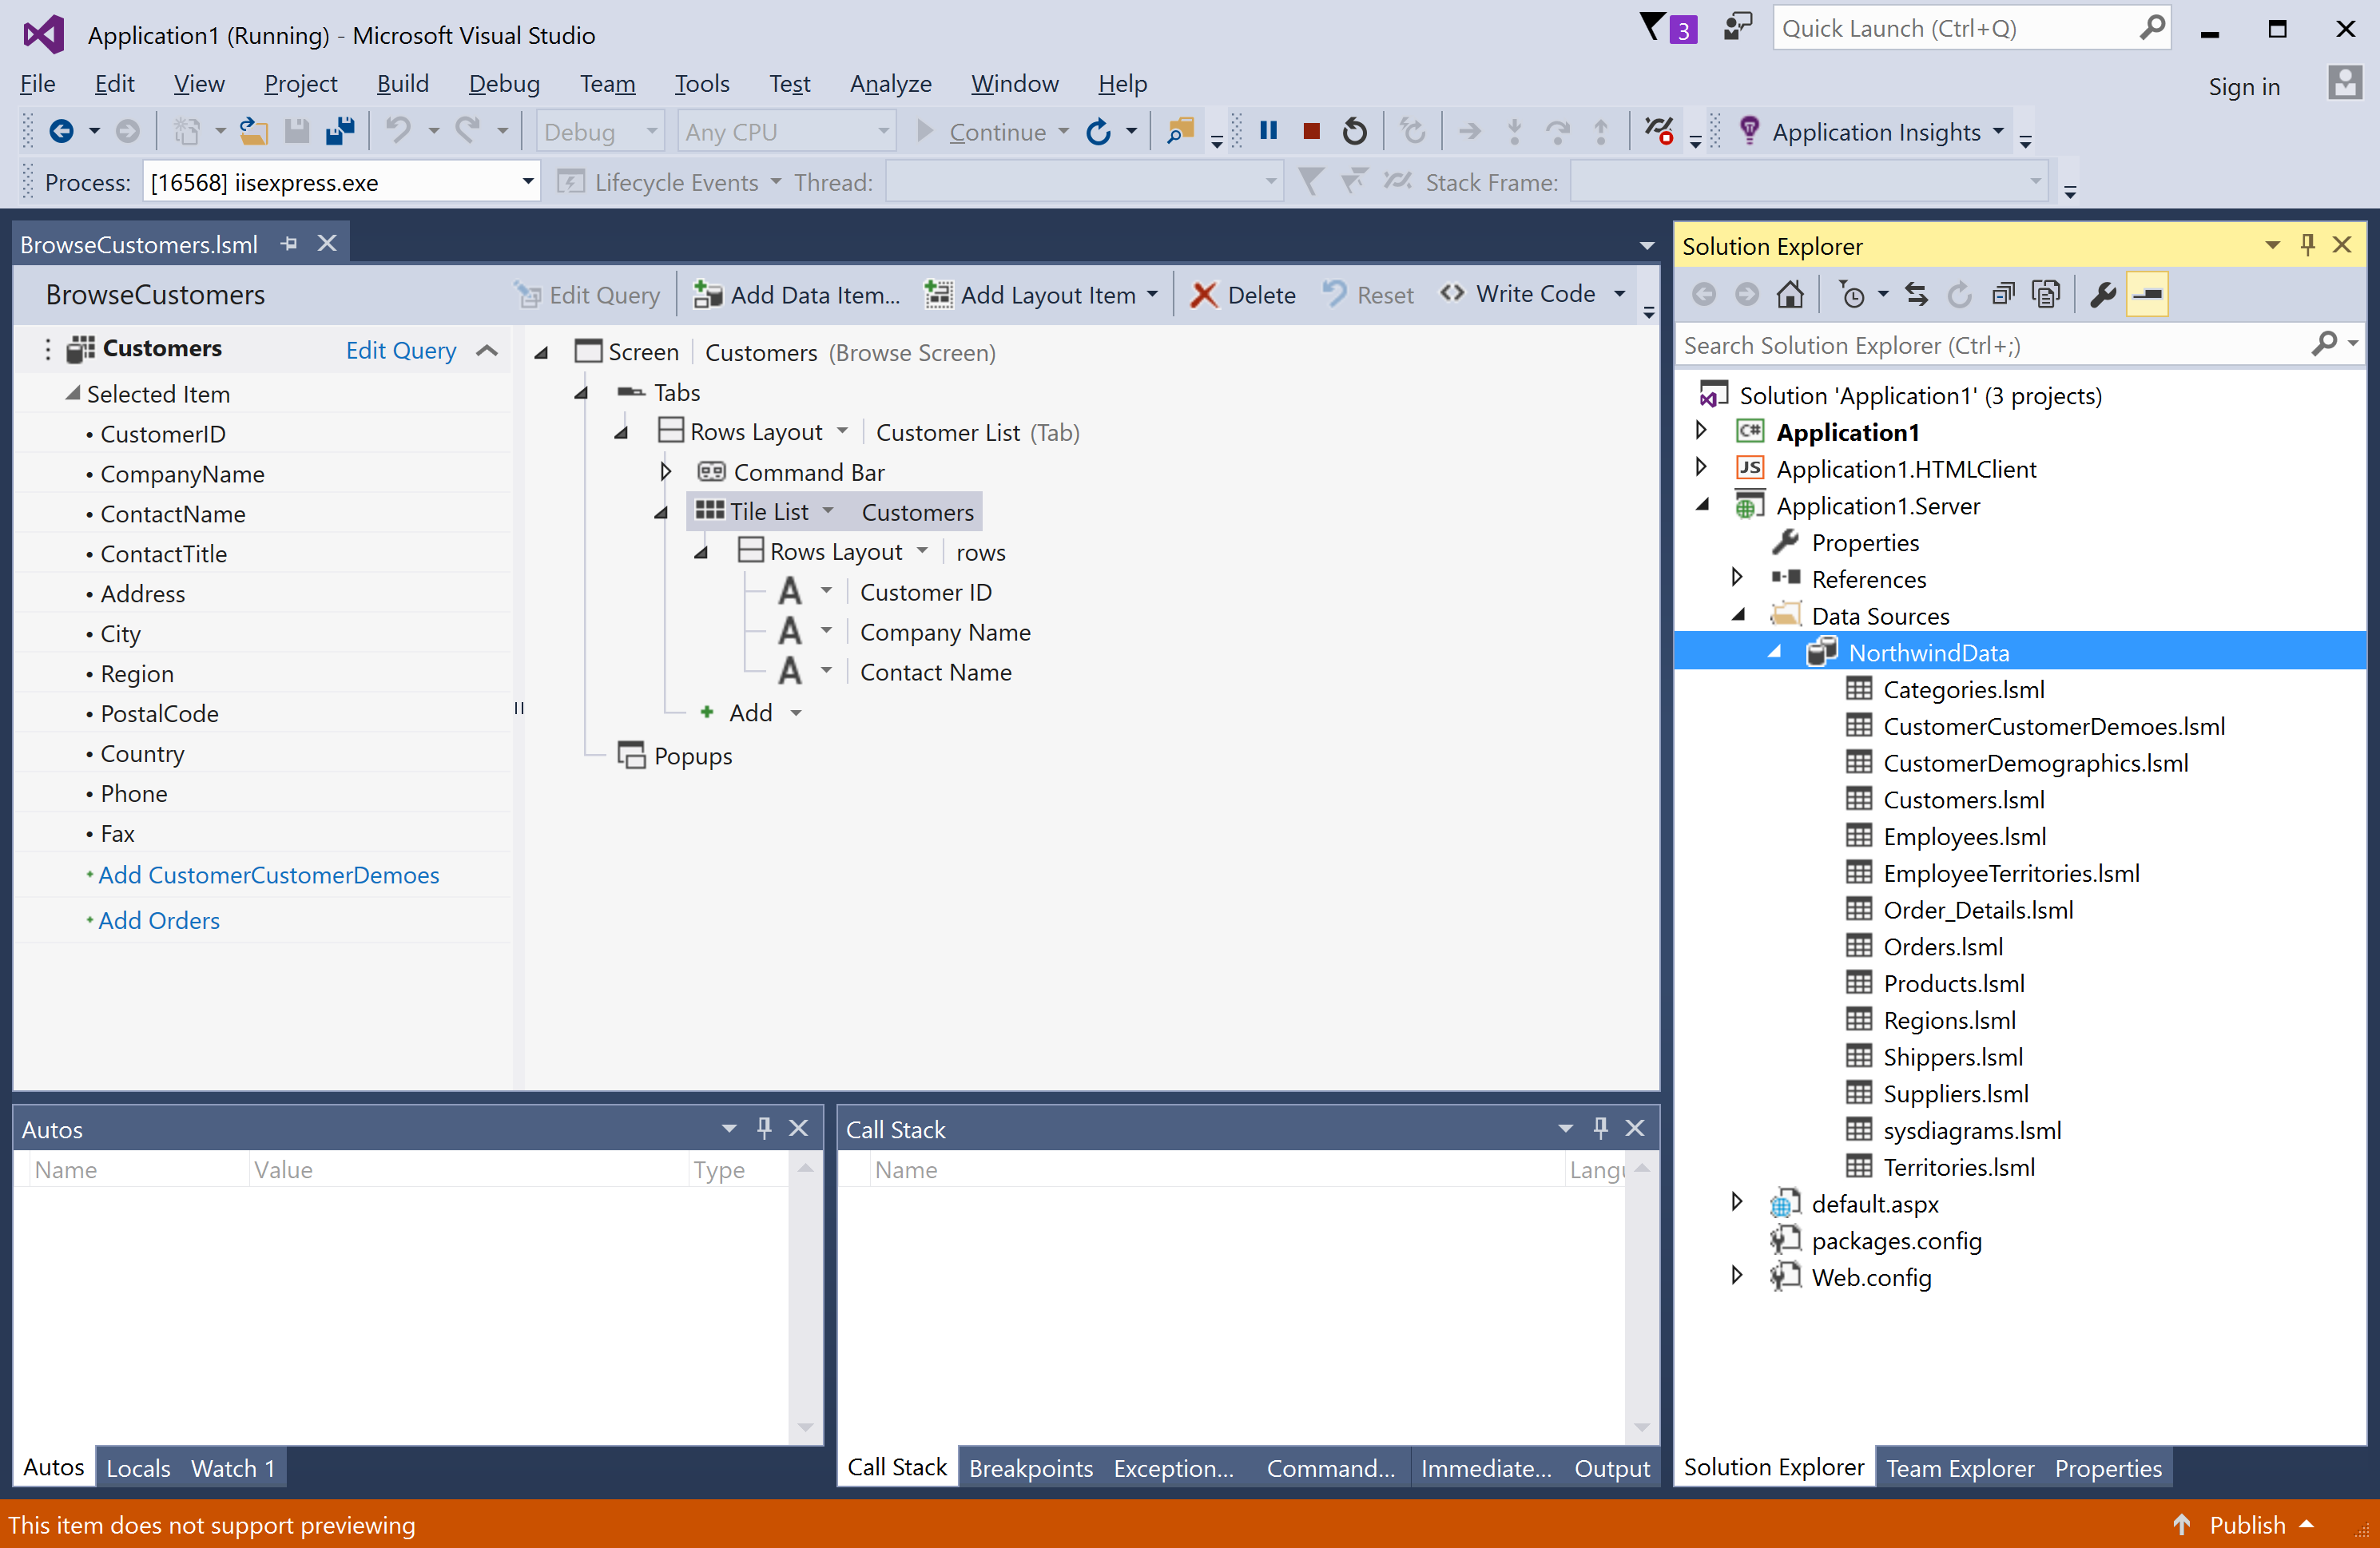Click the Application Insights lightbulb icon

(x=1750, y=131)
